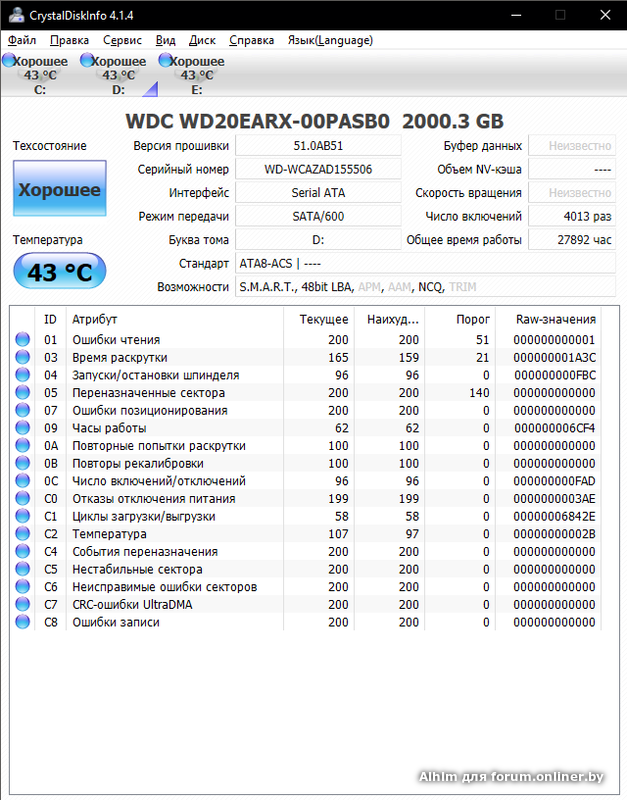
Task: Select threshold value 140
Action: [x=480, y=393]
